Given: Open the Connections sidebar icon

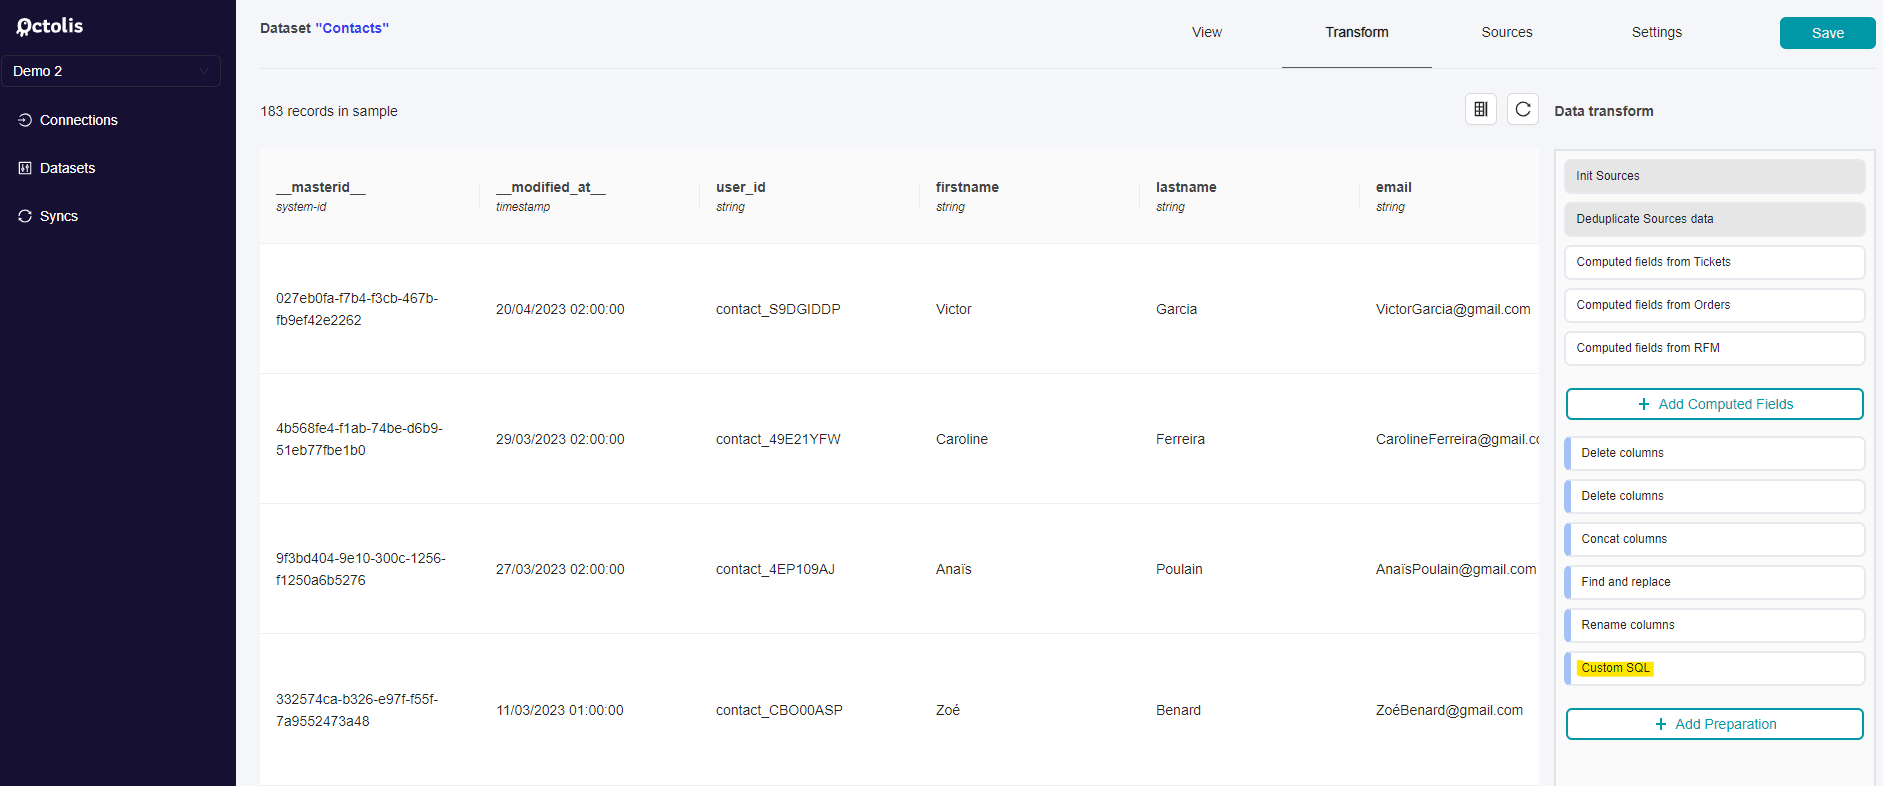Looking at the screenshot, I should click(25, 120).
